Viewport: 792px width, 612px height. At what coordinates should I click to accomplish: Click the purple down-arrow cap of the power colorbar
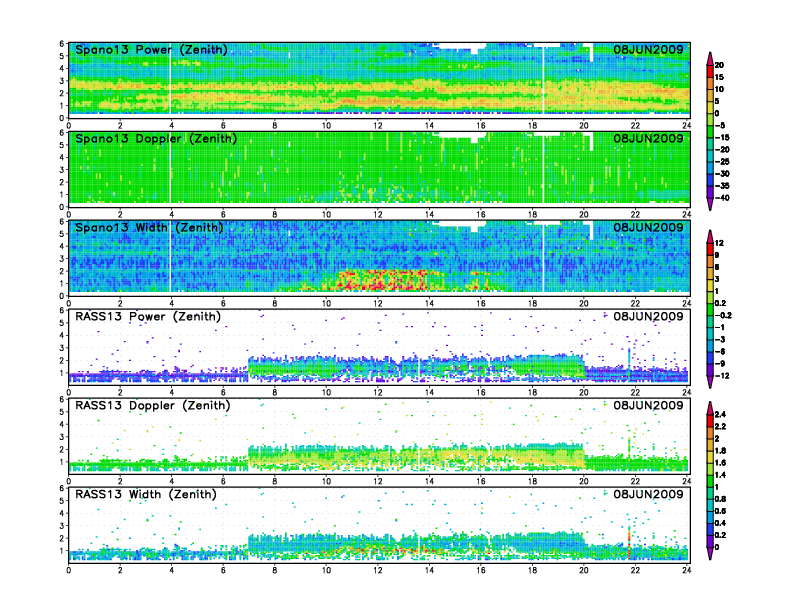tap(710, 204)
